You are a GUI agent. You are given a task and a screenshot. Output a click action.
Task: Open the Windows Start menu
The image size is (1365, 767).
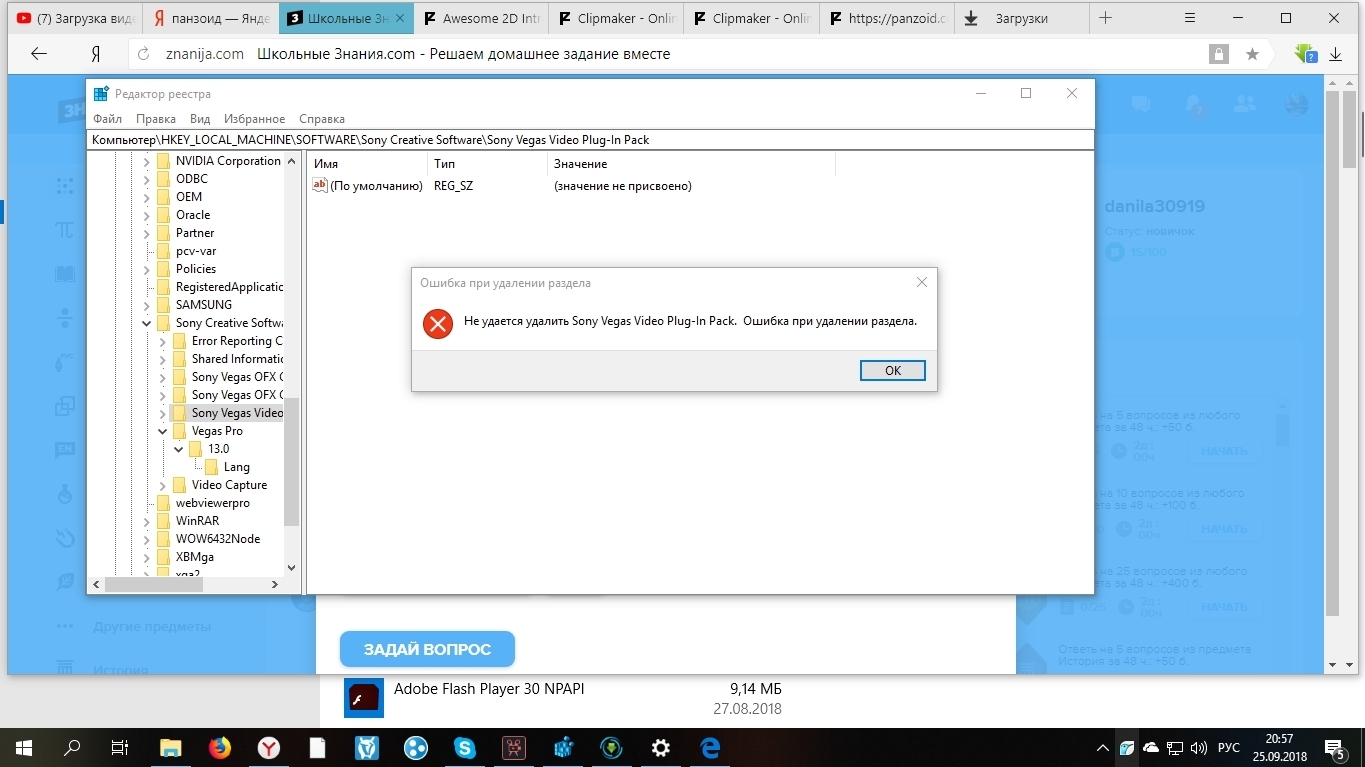coord(23,747)
